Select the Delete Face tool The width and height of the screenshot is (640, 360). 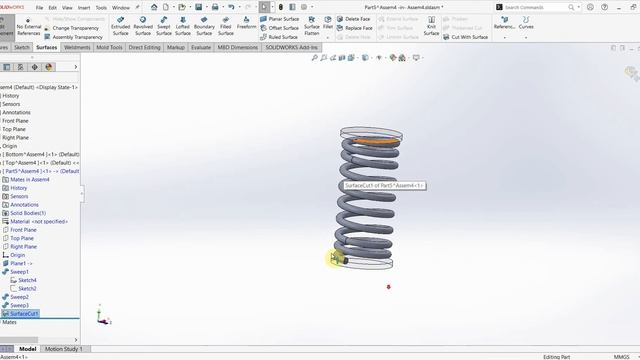click(353, 19)
